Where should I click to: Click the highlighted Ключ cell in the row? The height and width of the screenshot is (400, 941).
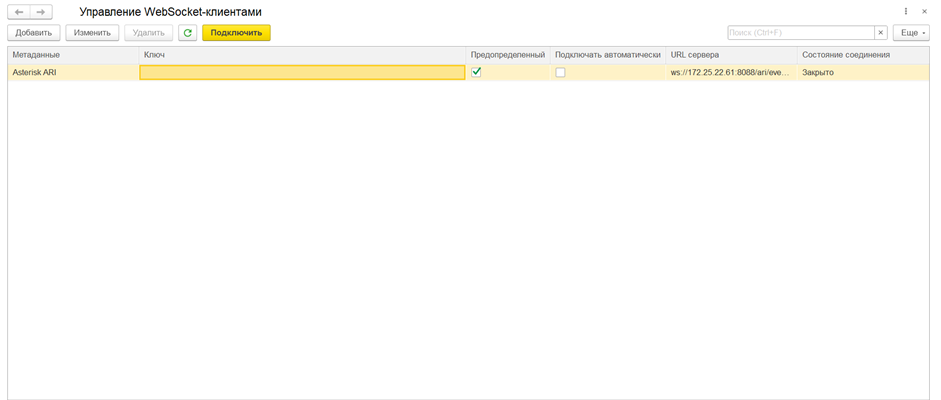pos(302,72)
